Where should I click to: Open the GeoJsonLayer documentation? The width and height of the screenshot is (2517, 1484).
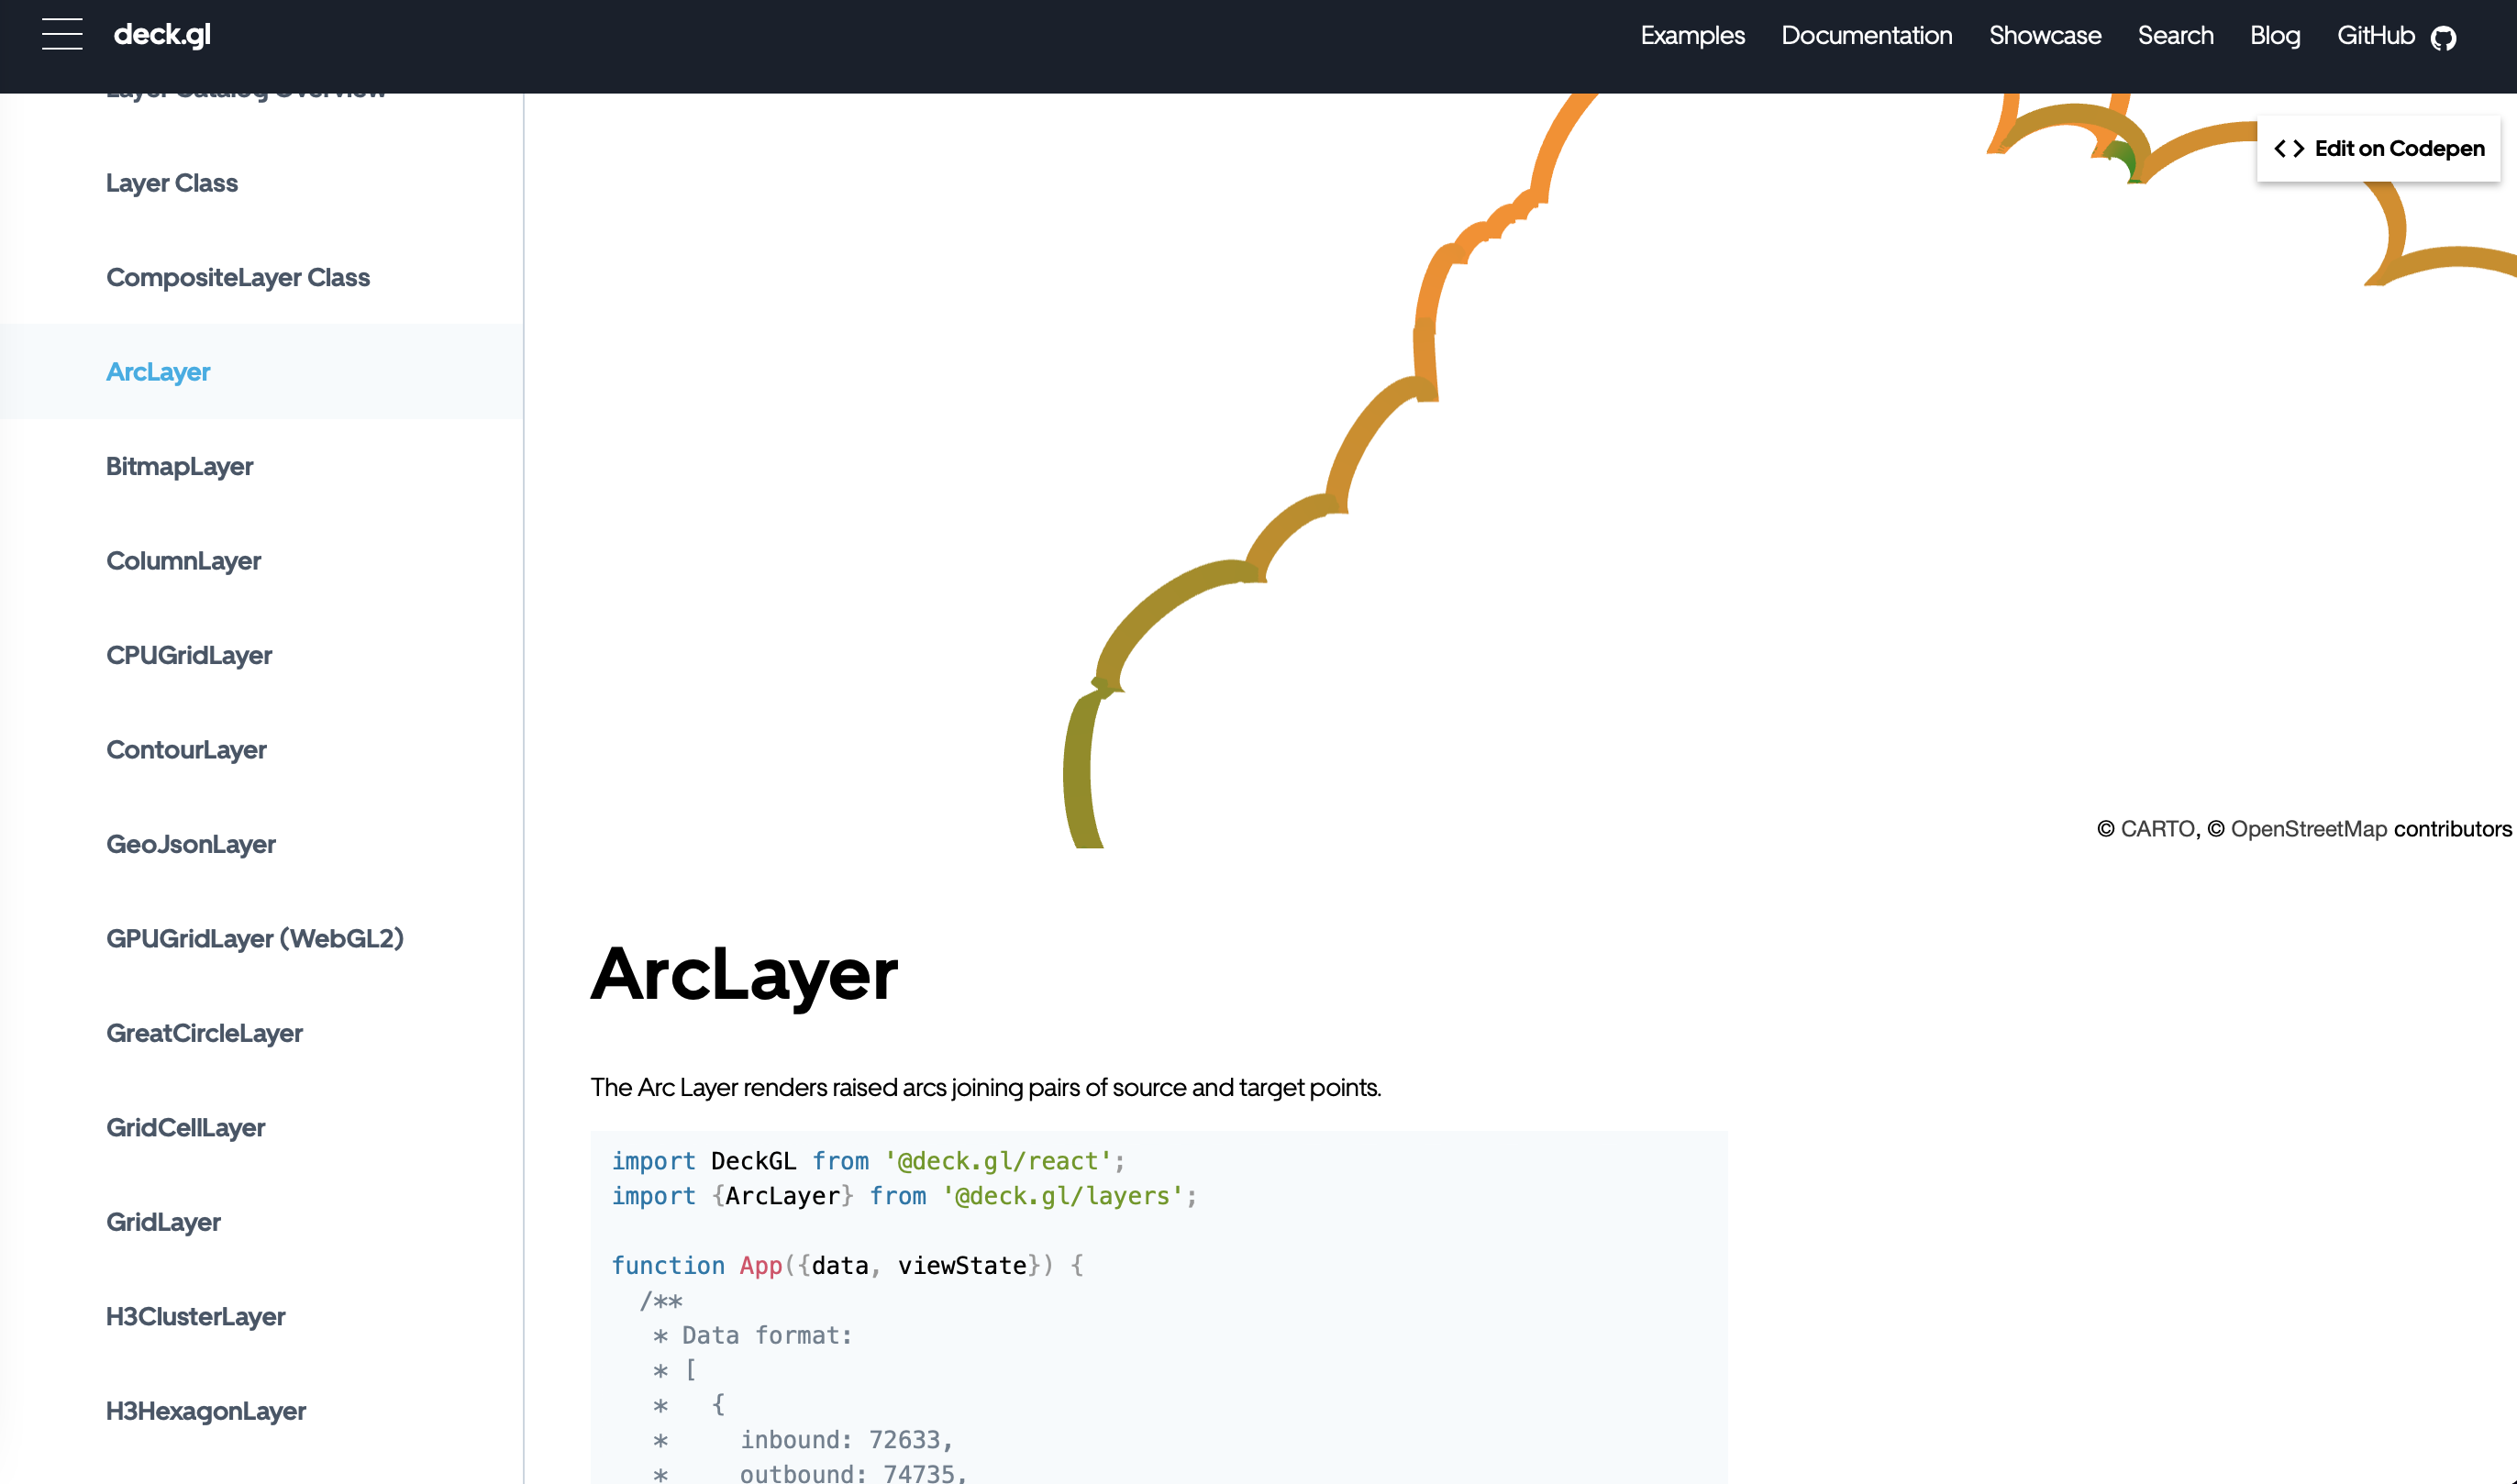(x=190, y=844)
